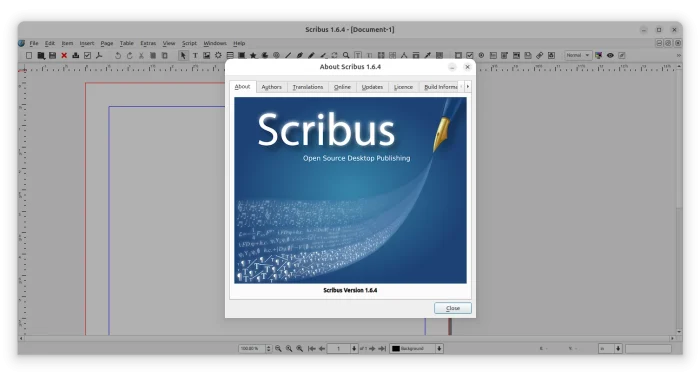The height and width of the screenshot is (377, 700).
Task: Open the Normal image quality dropdown
Action: [578, 55]
